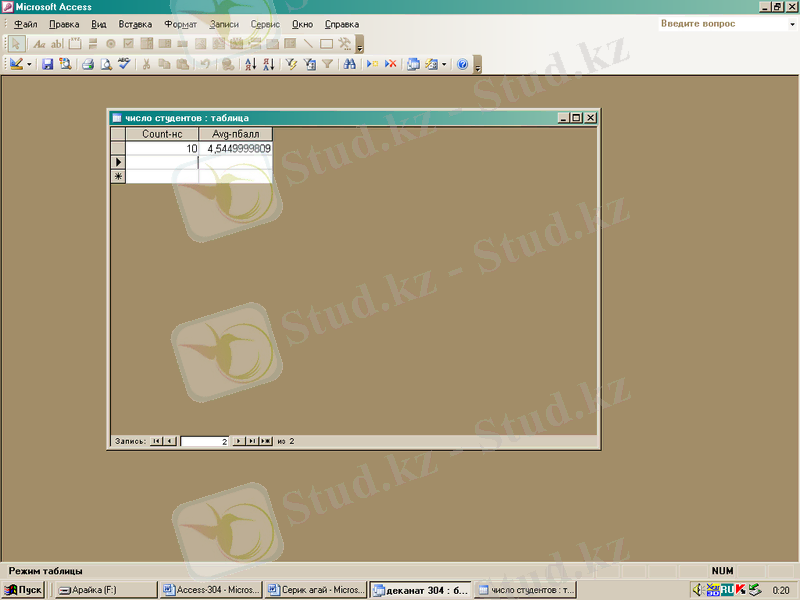Viewport: 800px width, 600px height.
Task: Click the Print icon
Action: 87,64
